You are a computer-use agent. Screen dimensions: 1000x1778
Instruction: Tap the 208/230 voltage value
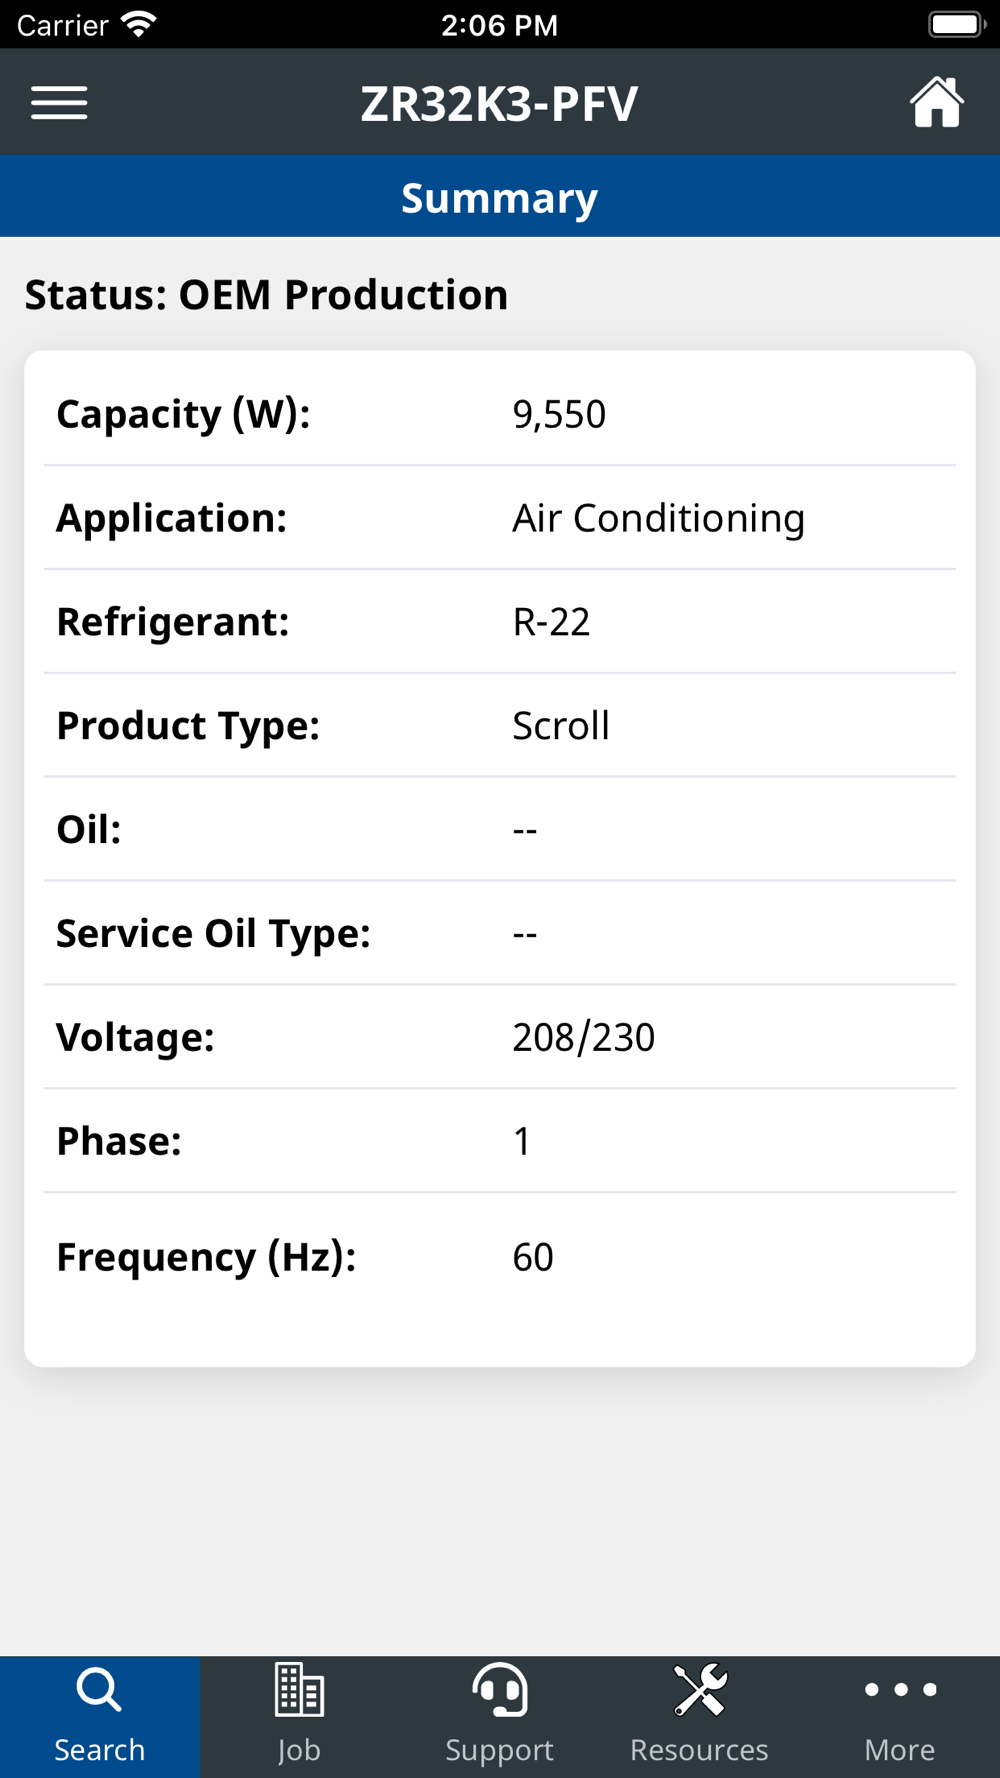[x=583, y=1038]
